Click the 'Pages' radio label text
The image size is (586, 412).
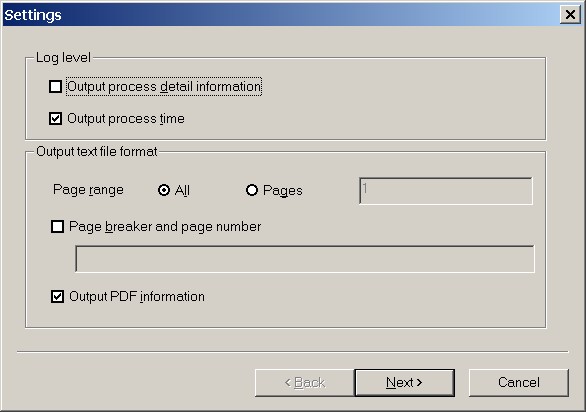pyautogui.click(x=283, y=190)
